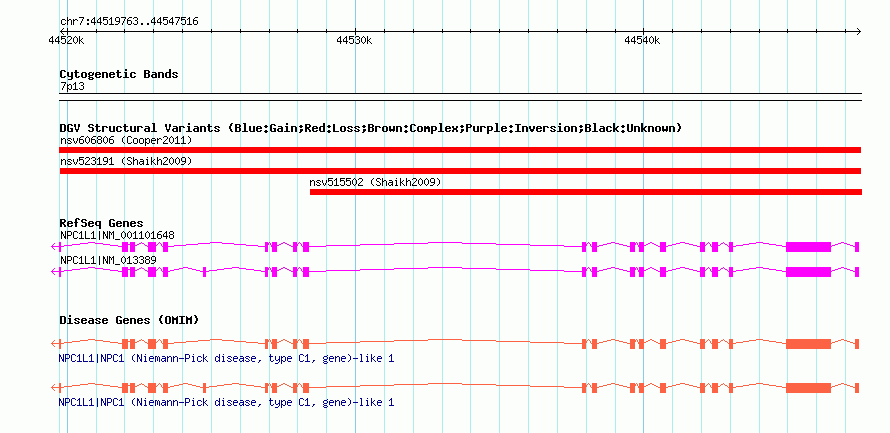Select the red bar under nsv515502
This screenshot has width=890, height=433.
[x=586, y=192]
